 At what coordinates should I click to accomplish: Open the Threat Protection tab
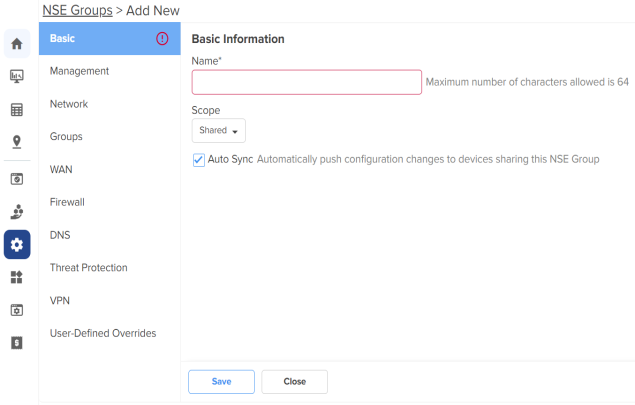(x=89, y=268)
